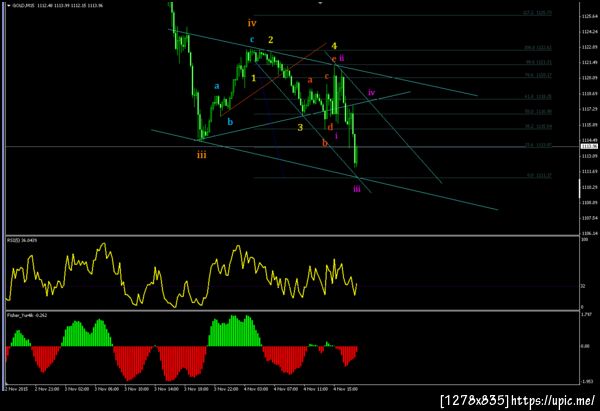The width and height of the screenshot is (600, 411).
Task: Select the yellow '4' wave label
Action: coord(334,46)
